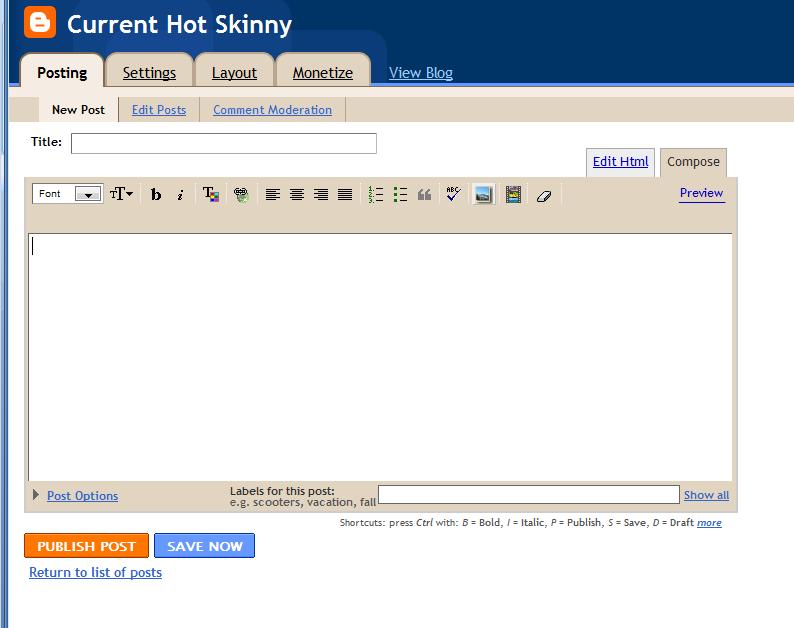This screenshot has height=628, width=794.
Task: Open the font size tool
Action: [122, 194]
